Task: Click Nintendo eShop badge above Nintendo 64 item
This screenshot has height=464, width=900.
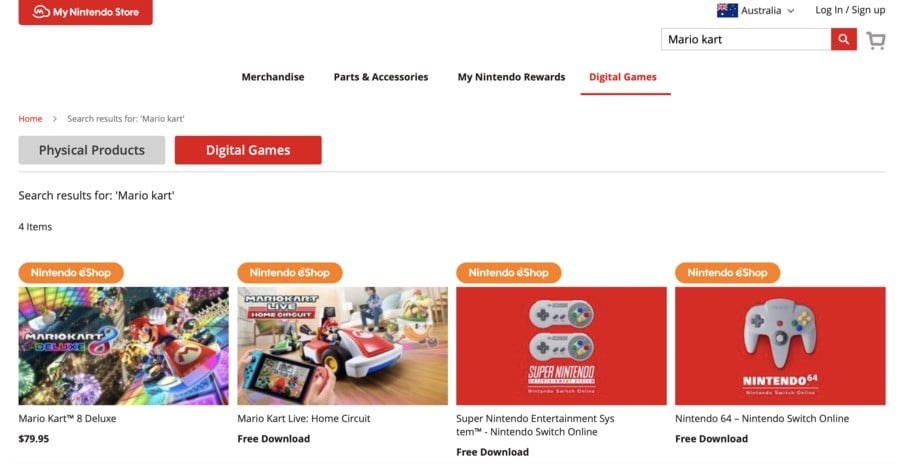Action: tap(727, 273)
